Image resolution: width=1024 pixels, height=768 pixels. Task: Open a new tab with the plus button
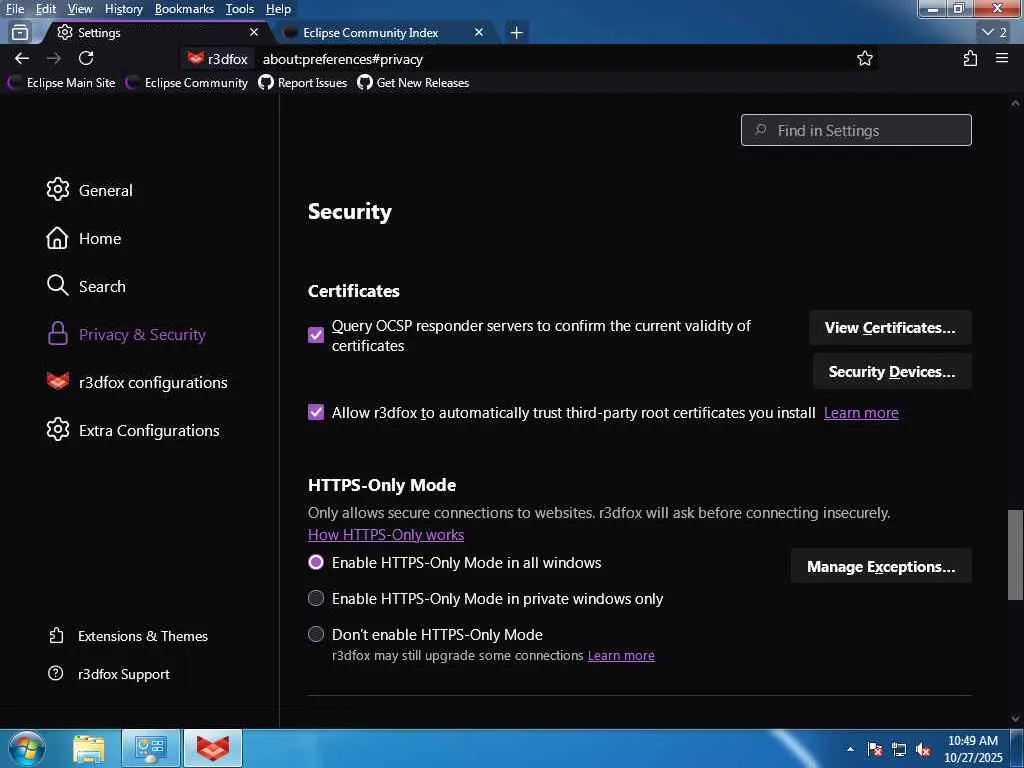[517, 33]
